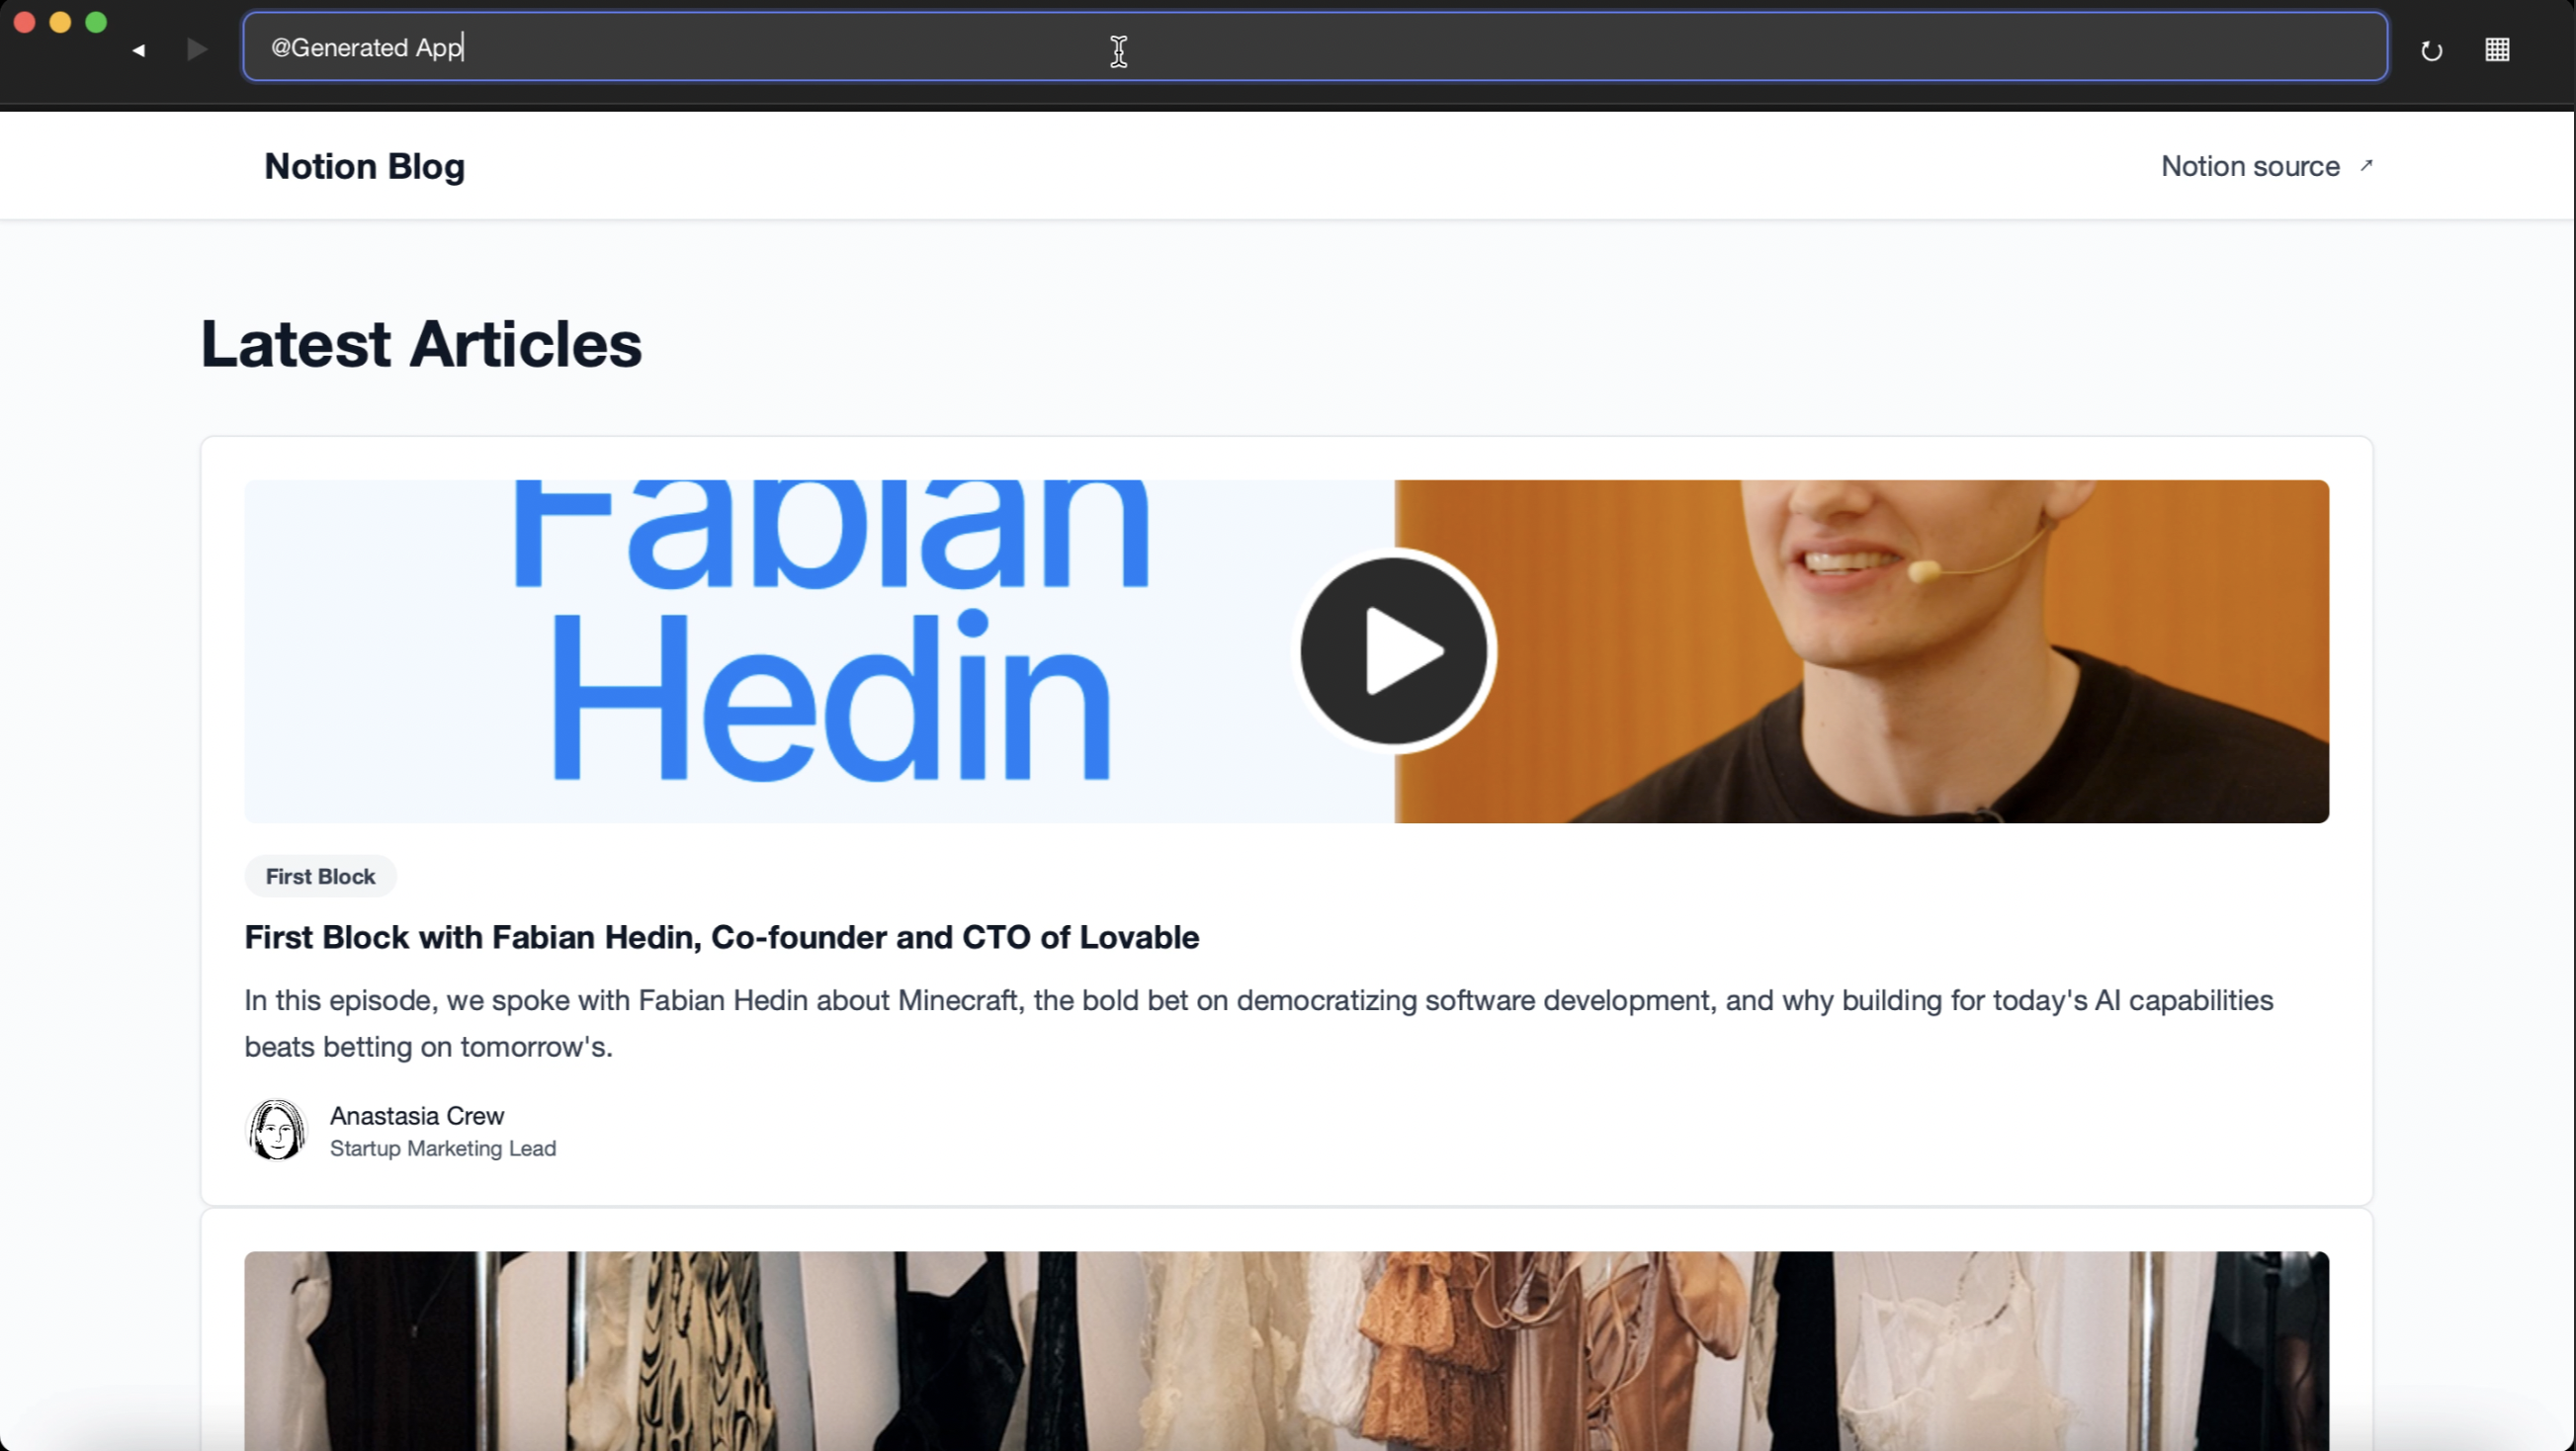Screen dimensions: 2576x1451
Task: Open the Fabian Hedin article title
Action: coord(721,937)
